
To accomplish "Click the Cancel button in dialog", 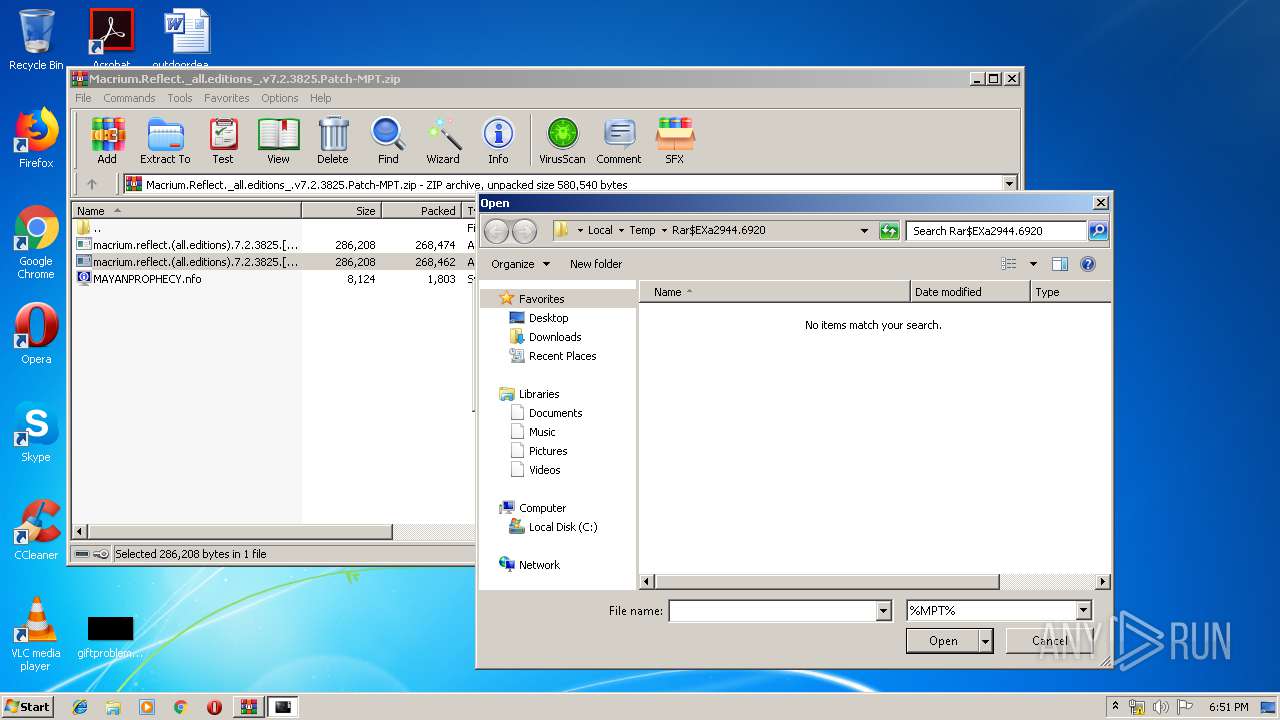I will coord(1049,641).
